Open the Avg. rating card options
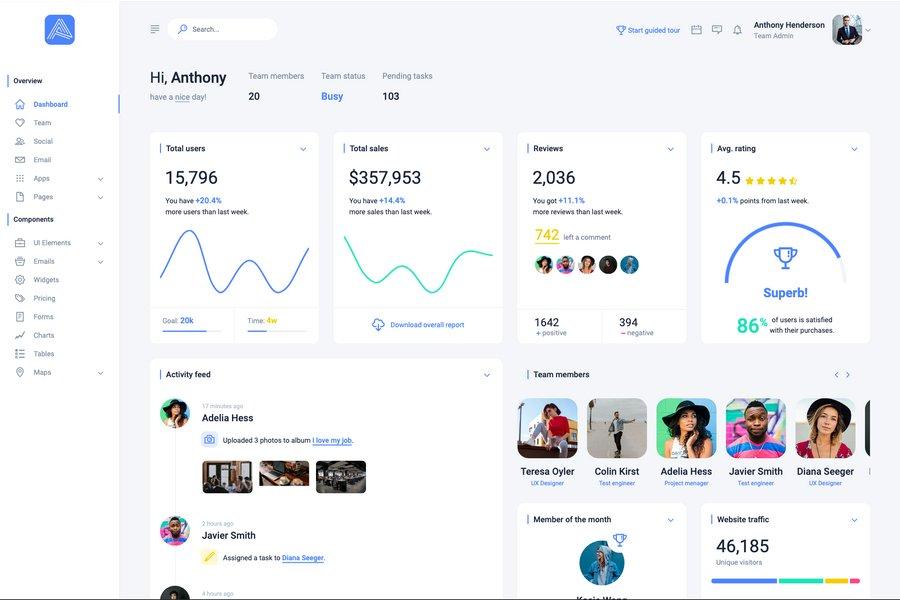 (853, 146)
